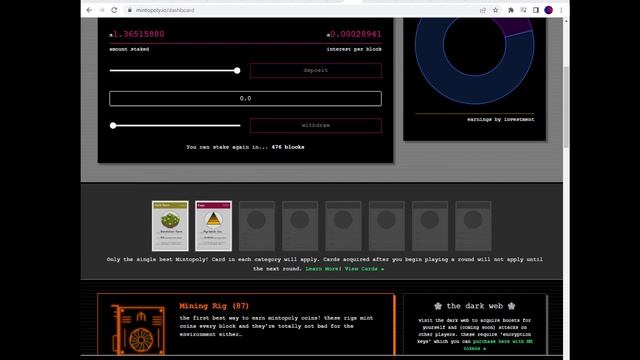Click the earnings by investment label
The height and width of the screenshot is (360, 640).
coord(500,119)
